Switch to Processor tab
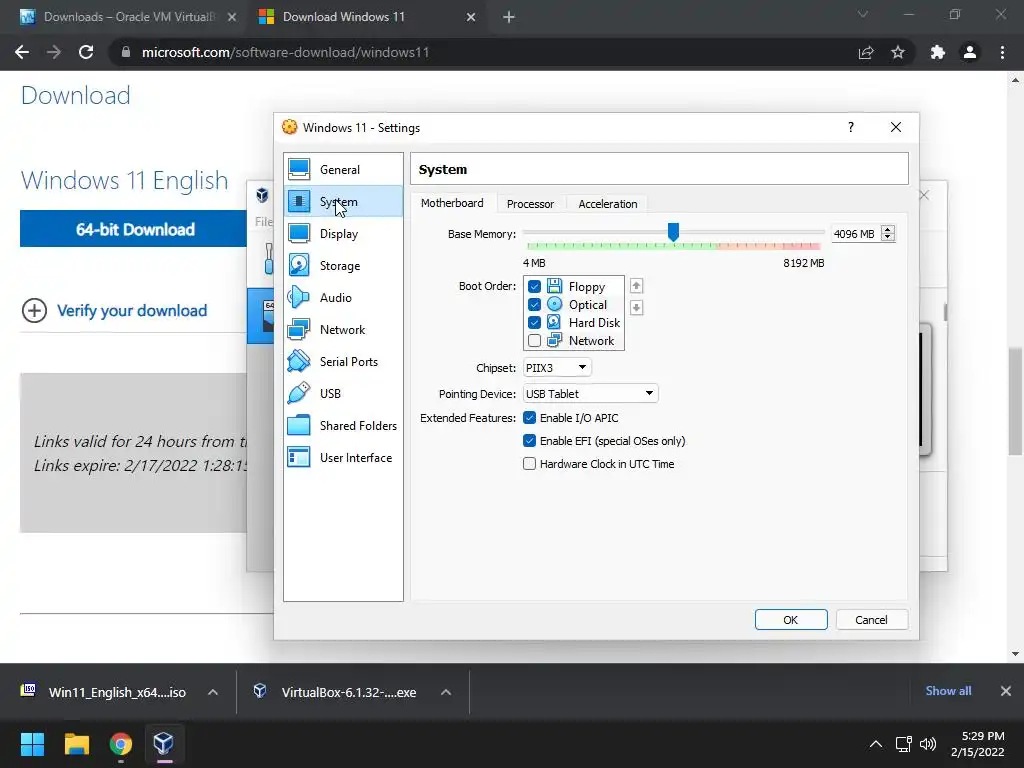This screenshot has height=768, width=1024. pyautogui.click(x=530, y=204)
